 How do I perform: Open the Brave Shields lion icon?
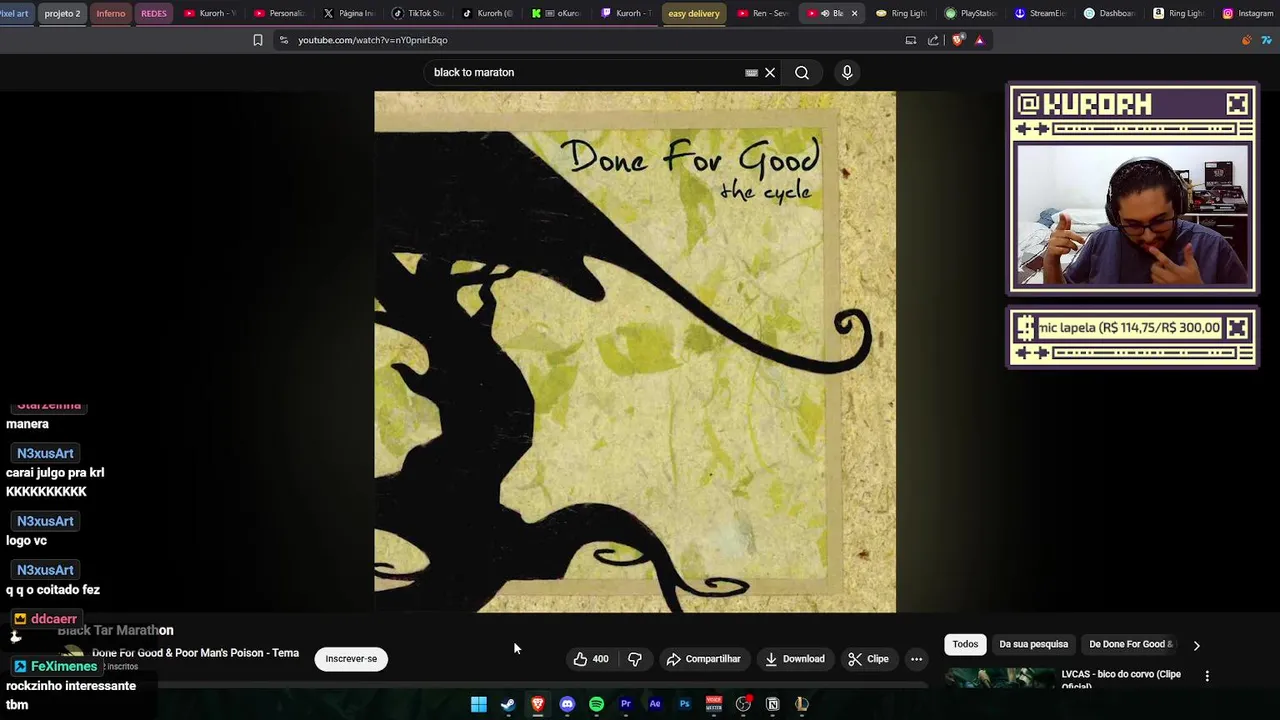(x=958, y=40)
